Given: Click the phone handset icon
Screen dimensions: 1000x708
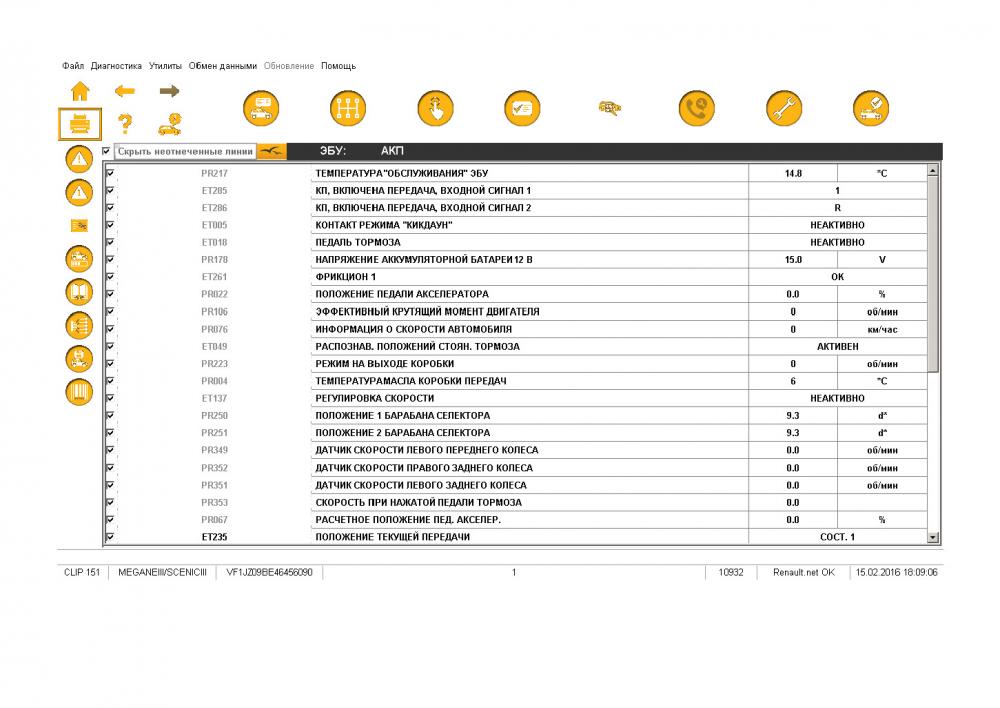Looking at the screenshot, I should click(696, 108).
